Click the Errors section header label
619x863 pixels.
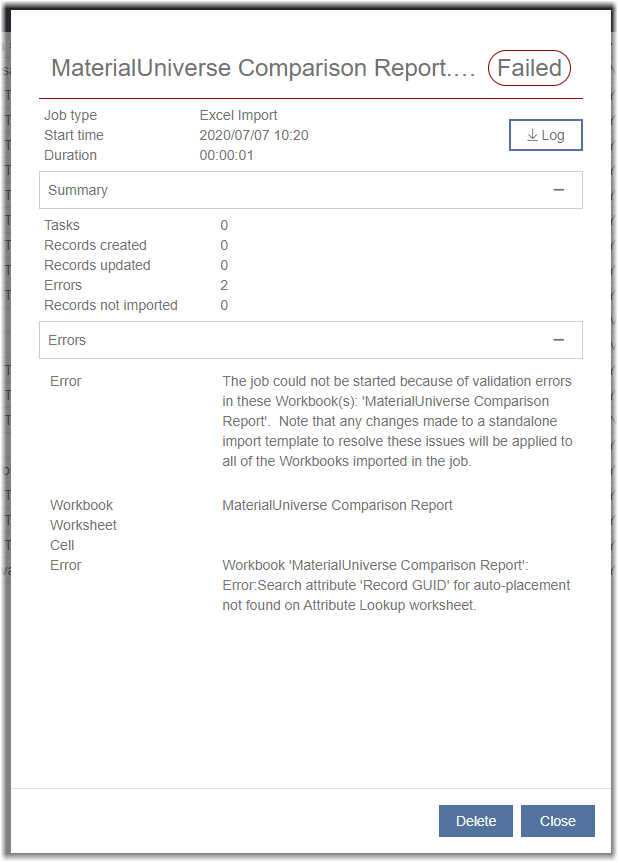coord(67,340)
